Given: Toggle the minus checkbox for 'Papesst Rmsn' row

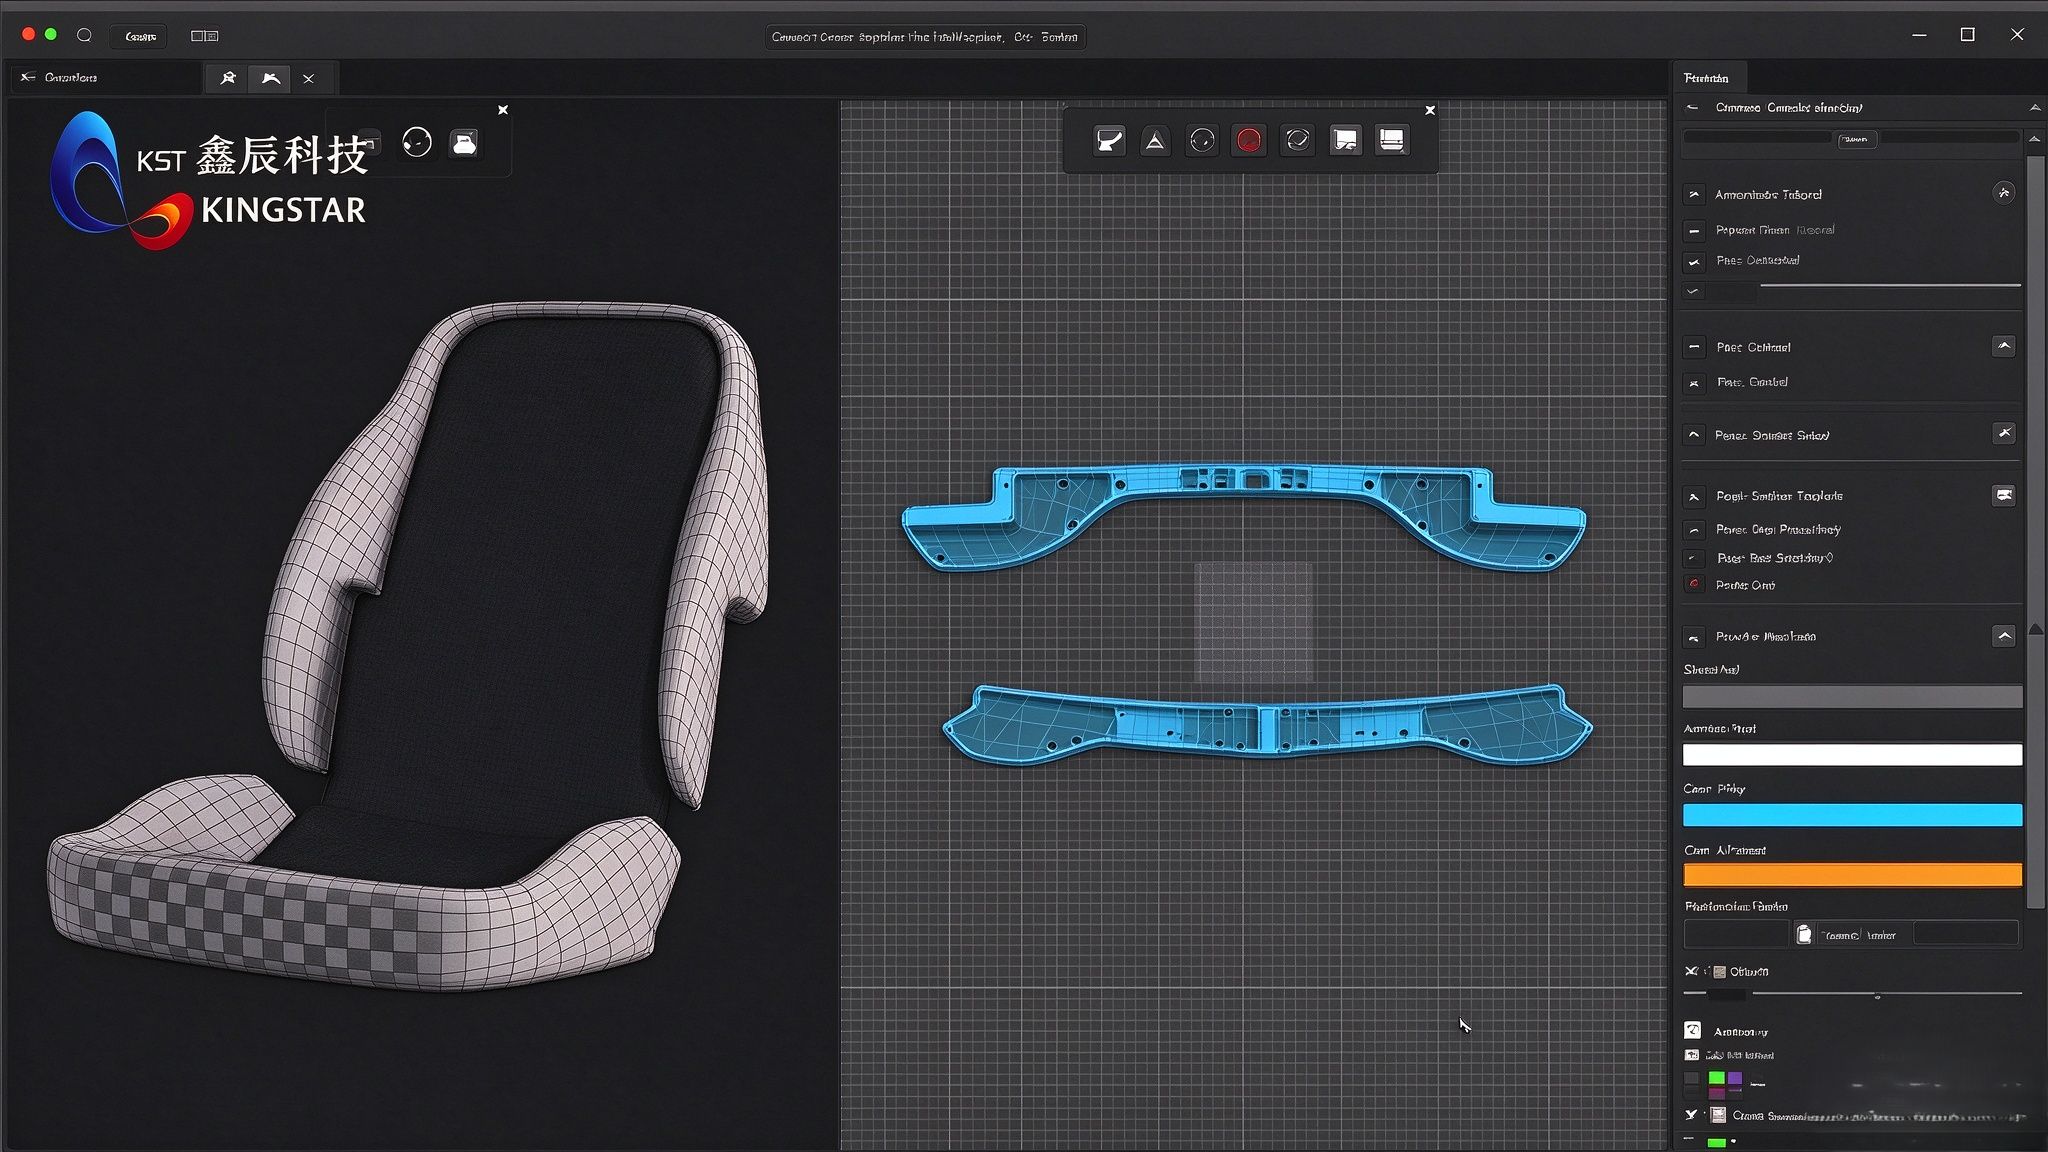Looking at the screenshot, I should [x=1694, y=231].
